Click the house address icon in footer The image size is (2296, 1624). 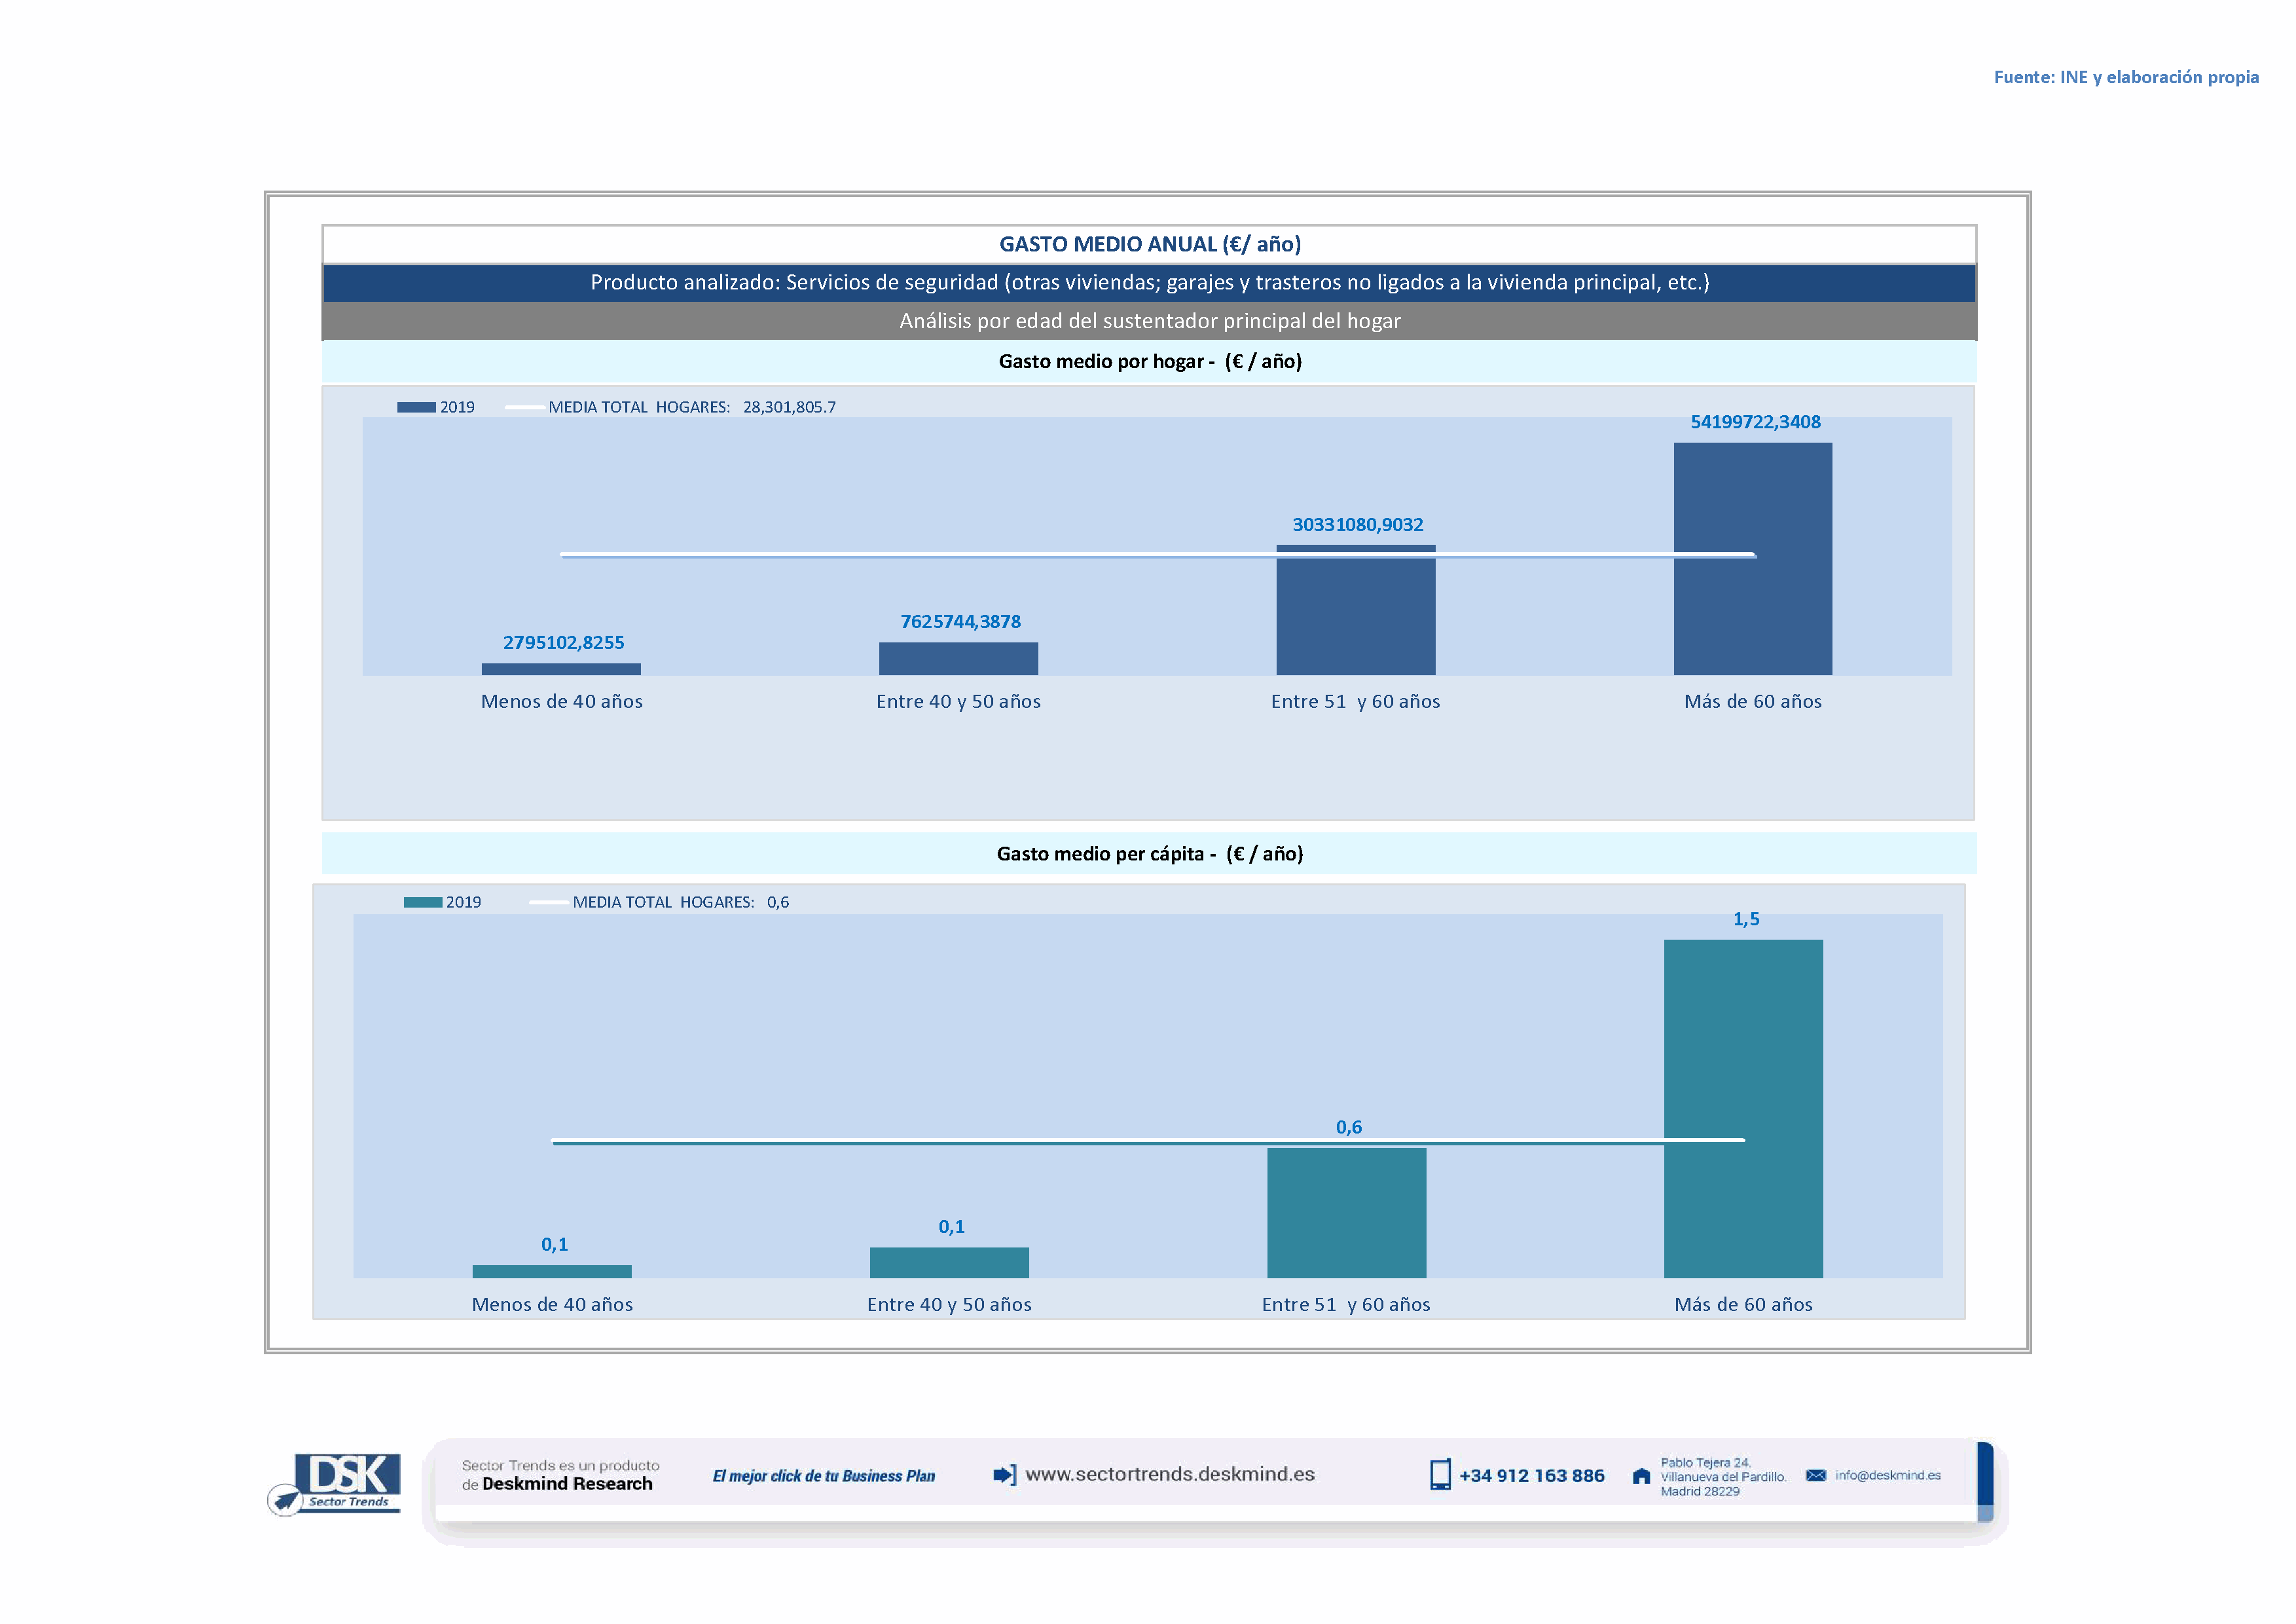tap(1641, 1476)
